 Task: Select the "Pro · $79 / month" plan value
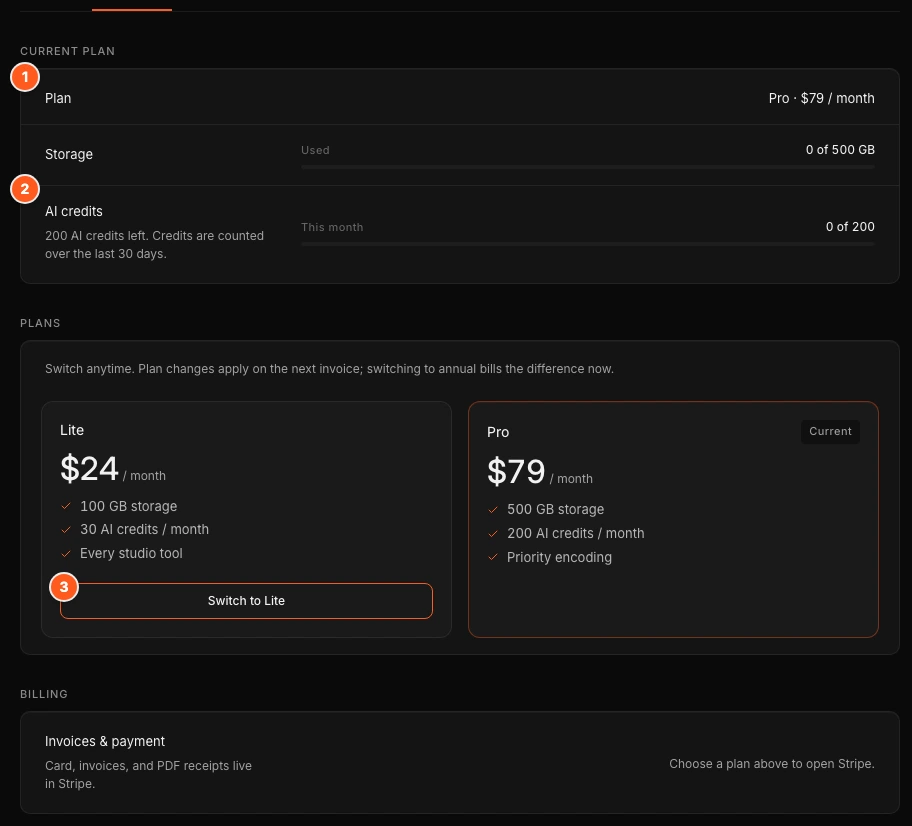coord(821,98)
